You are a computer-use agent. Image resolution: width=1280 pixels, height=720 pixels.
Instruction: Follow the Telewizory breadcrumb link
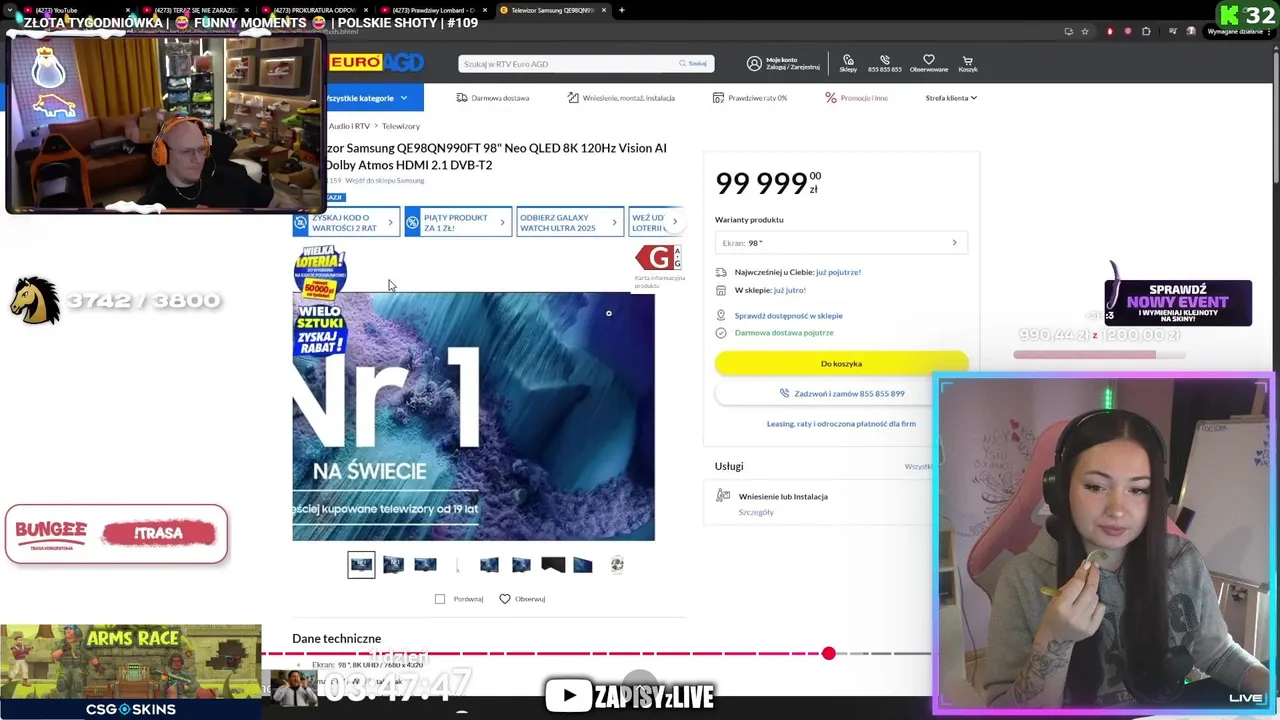click(401, 126)
